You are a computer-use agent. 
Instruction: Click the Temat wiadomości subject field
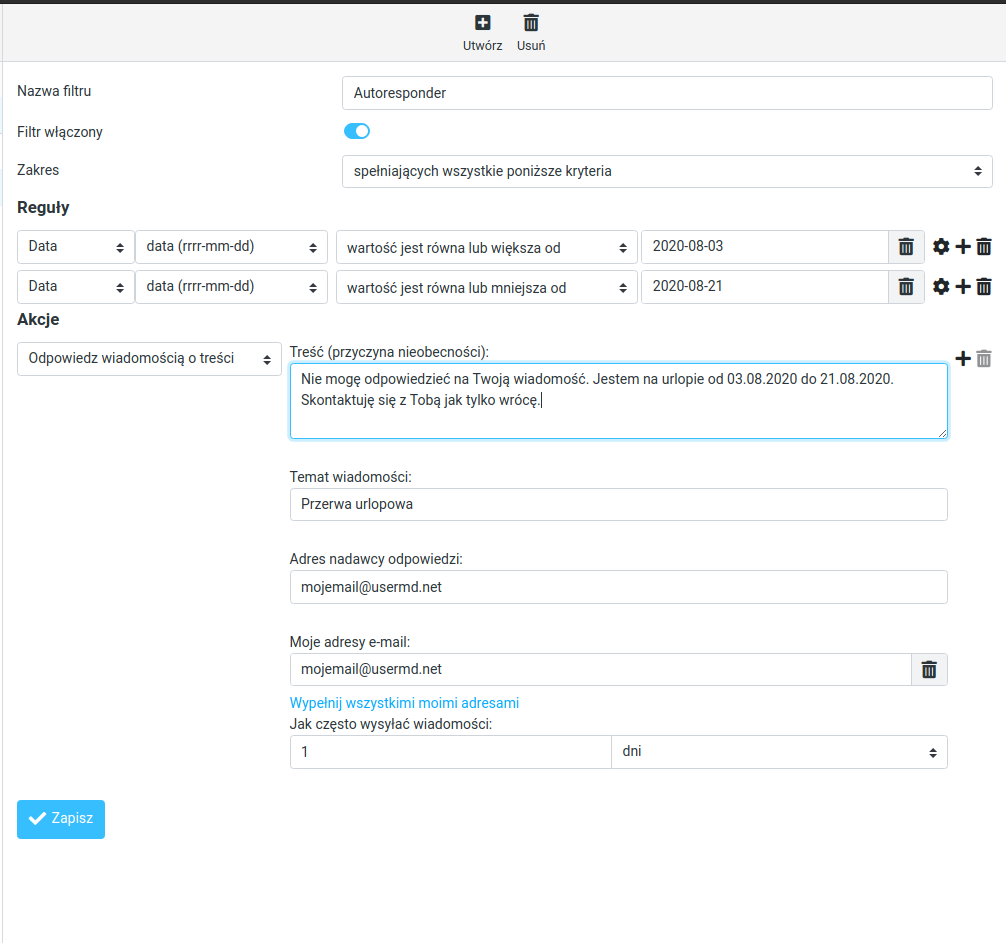click(x=618, y=505)
